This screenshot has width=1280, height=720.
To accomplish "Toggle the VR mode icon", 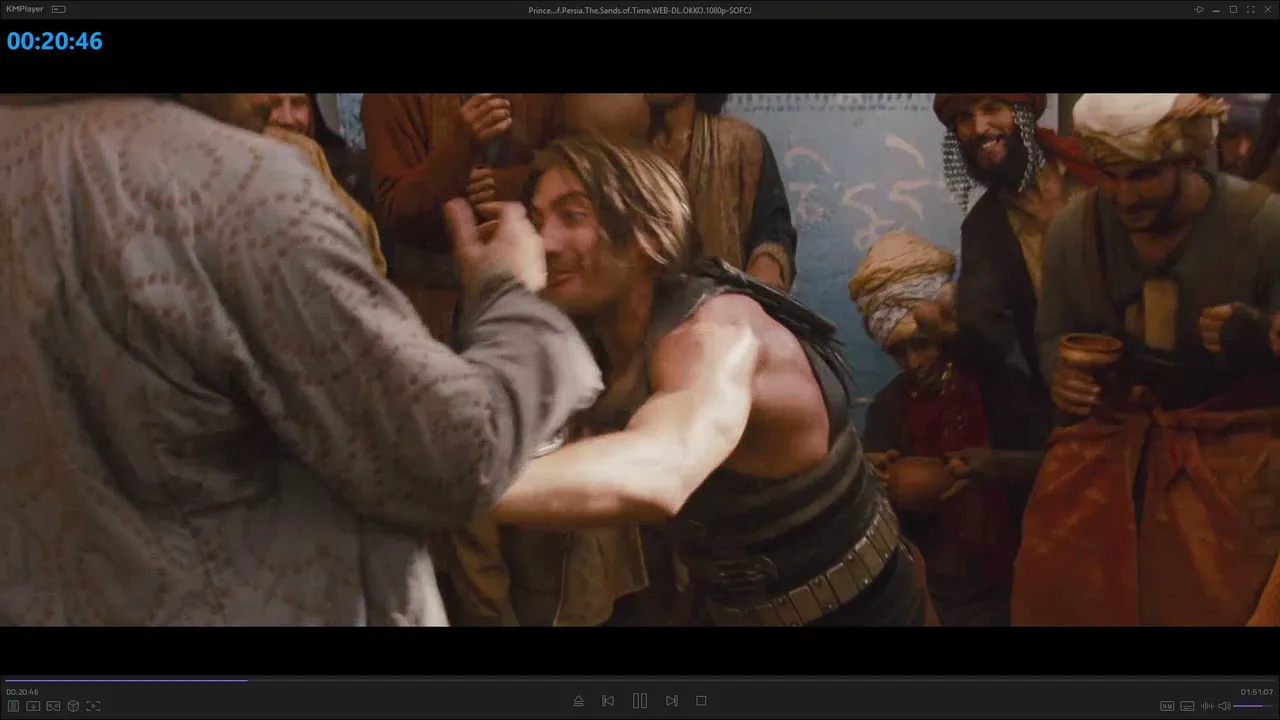I will tap(53, 706).
